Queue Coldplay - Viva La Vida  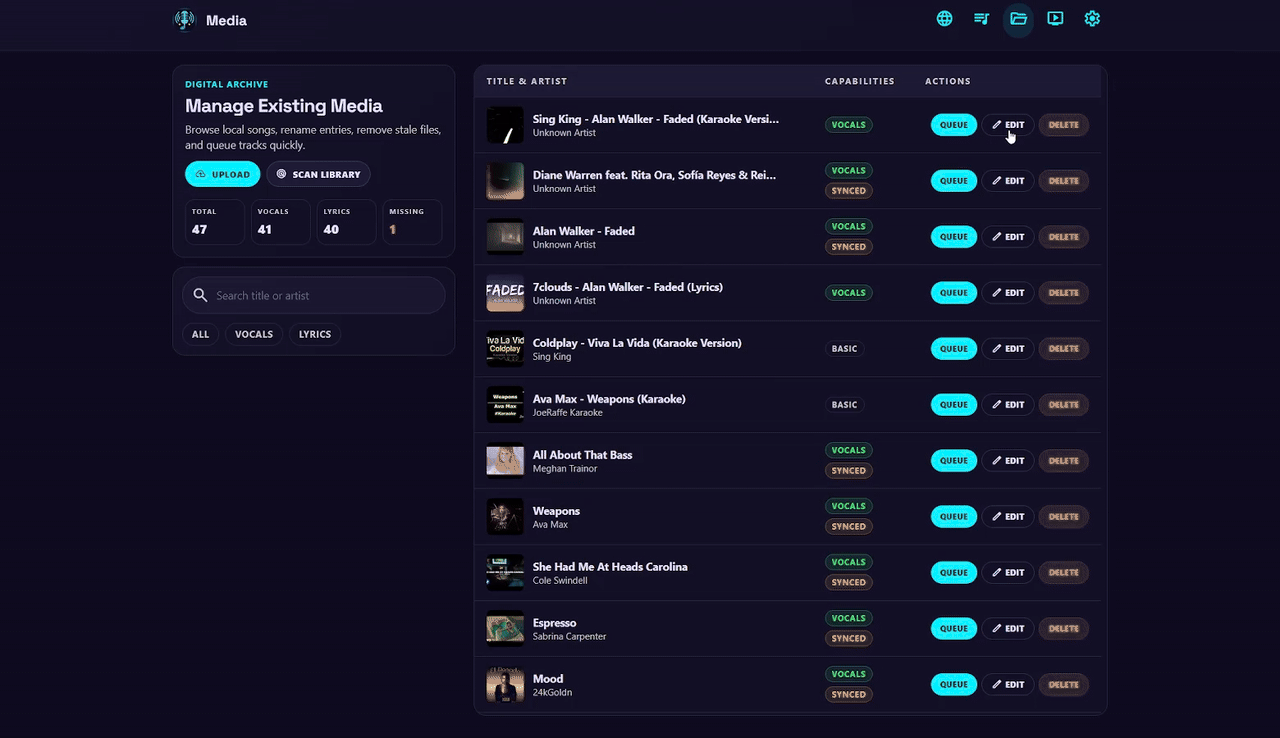pyautogui.click(x=954, y=349)
